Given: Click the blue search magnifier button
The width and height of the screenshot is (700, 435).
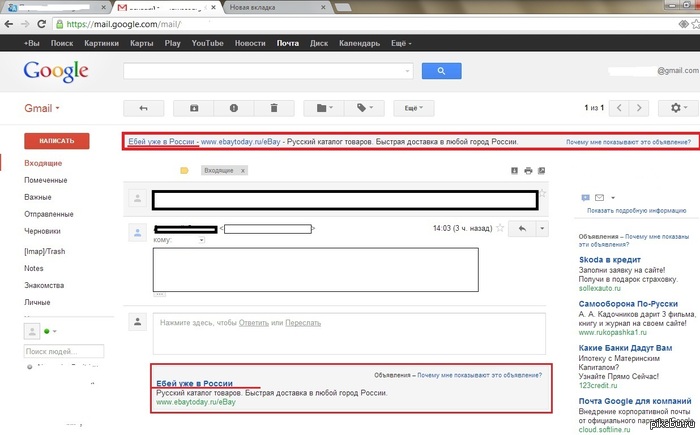Looking at the screenshot, I should coord(442,71).
